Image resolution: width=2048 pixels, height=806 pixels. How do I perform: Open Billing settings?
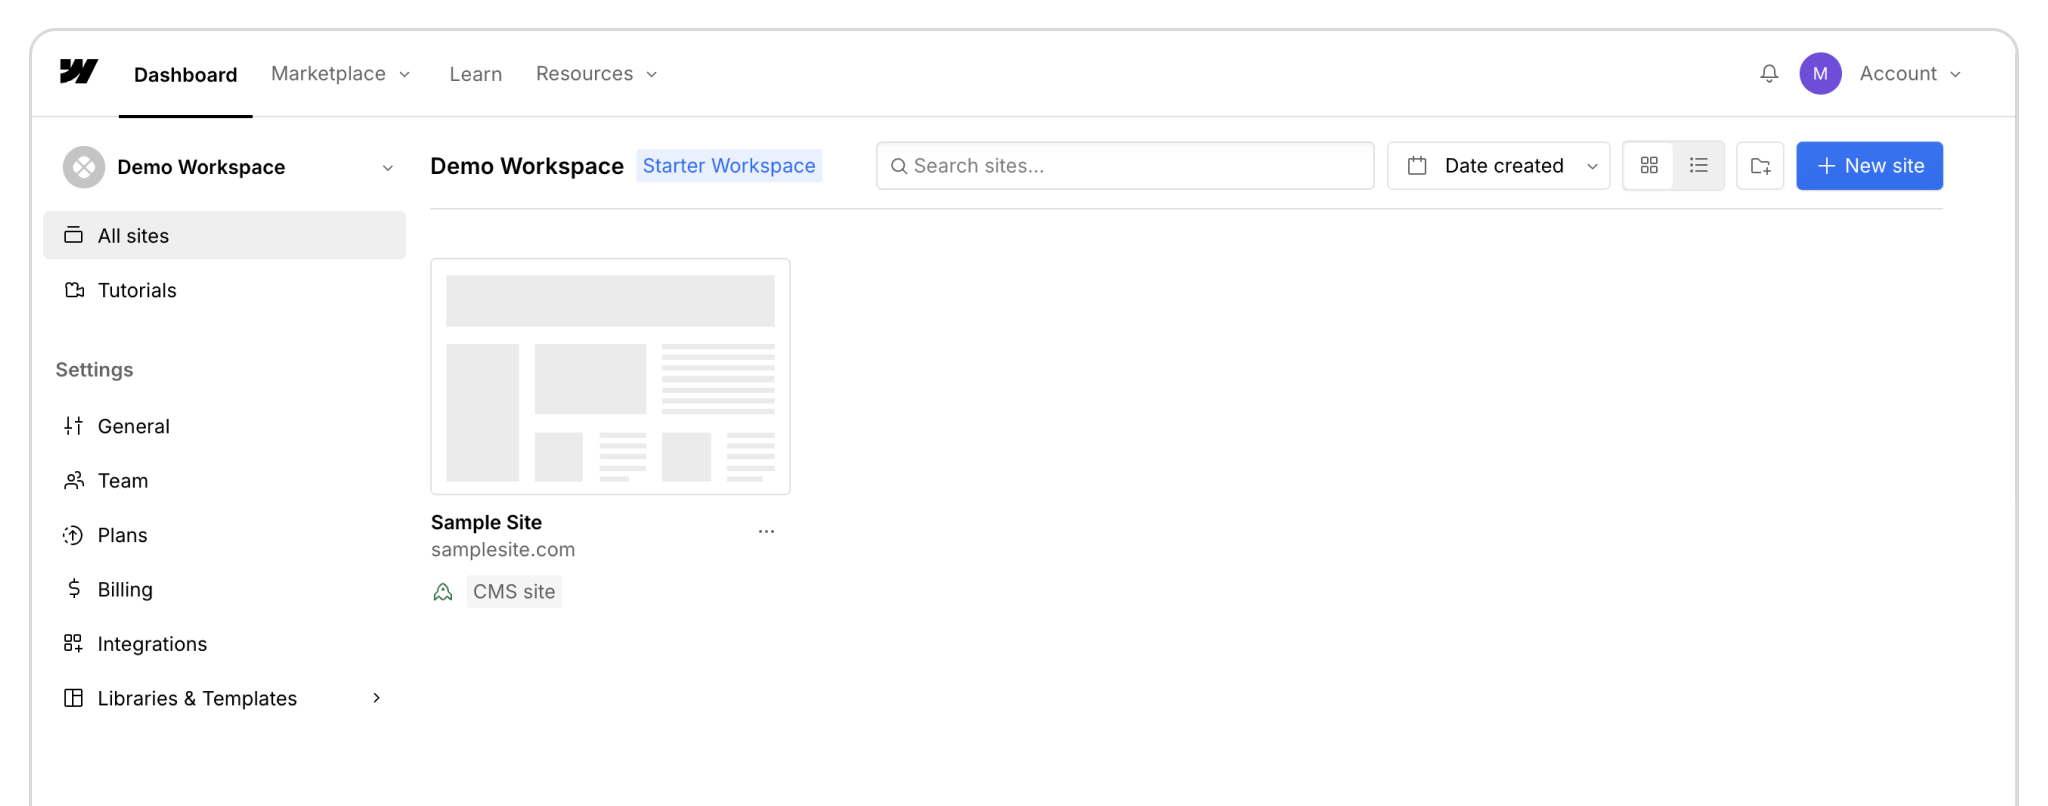pos(225,589)
